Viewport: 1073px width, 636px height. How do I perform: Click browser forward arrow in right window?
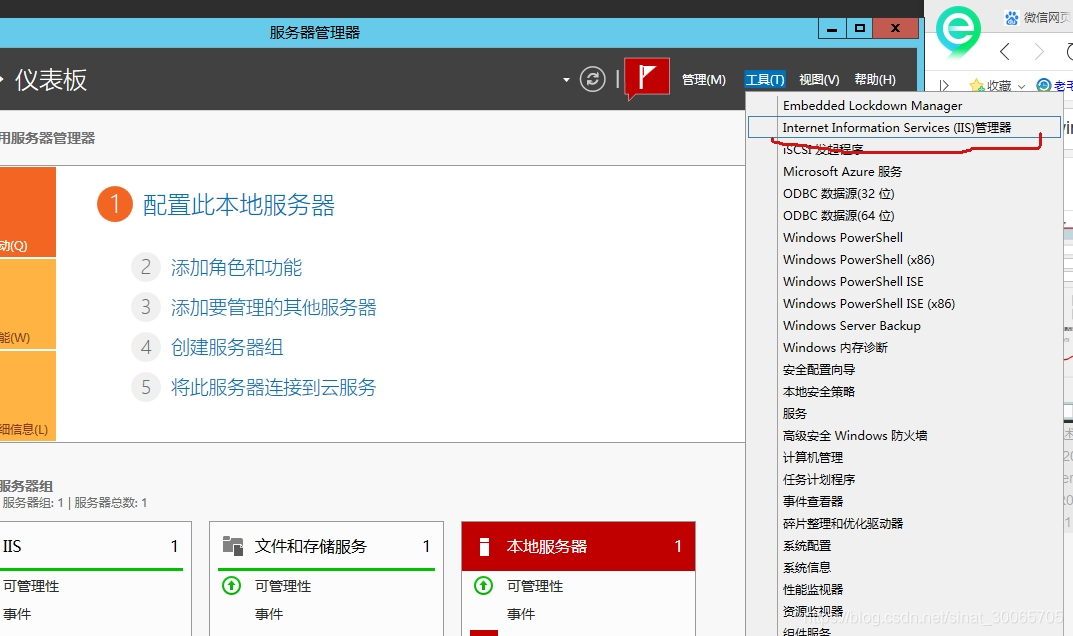[1039, 51]
